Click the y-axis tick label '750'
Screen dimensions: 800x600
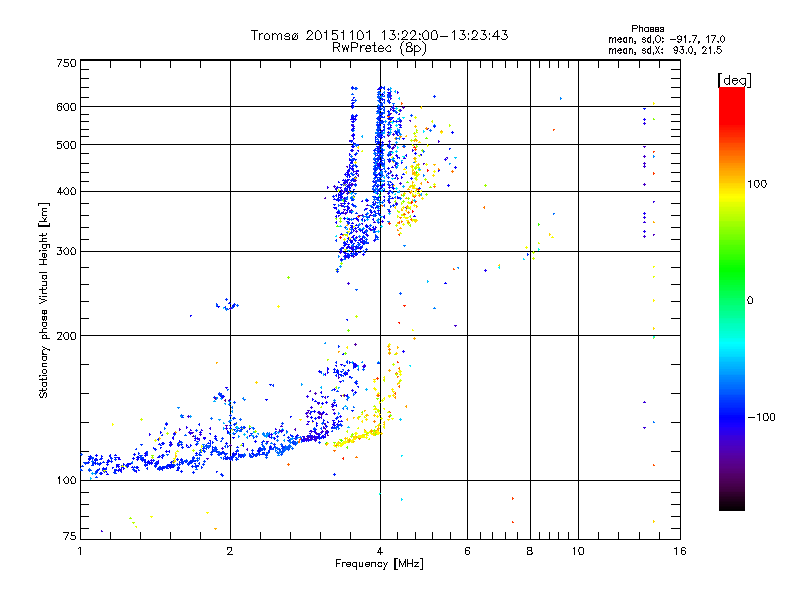pos(66,63)
